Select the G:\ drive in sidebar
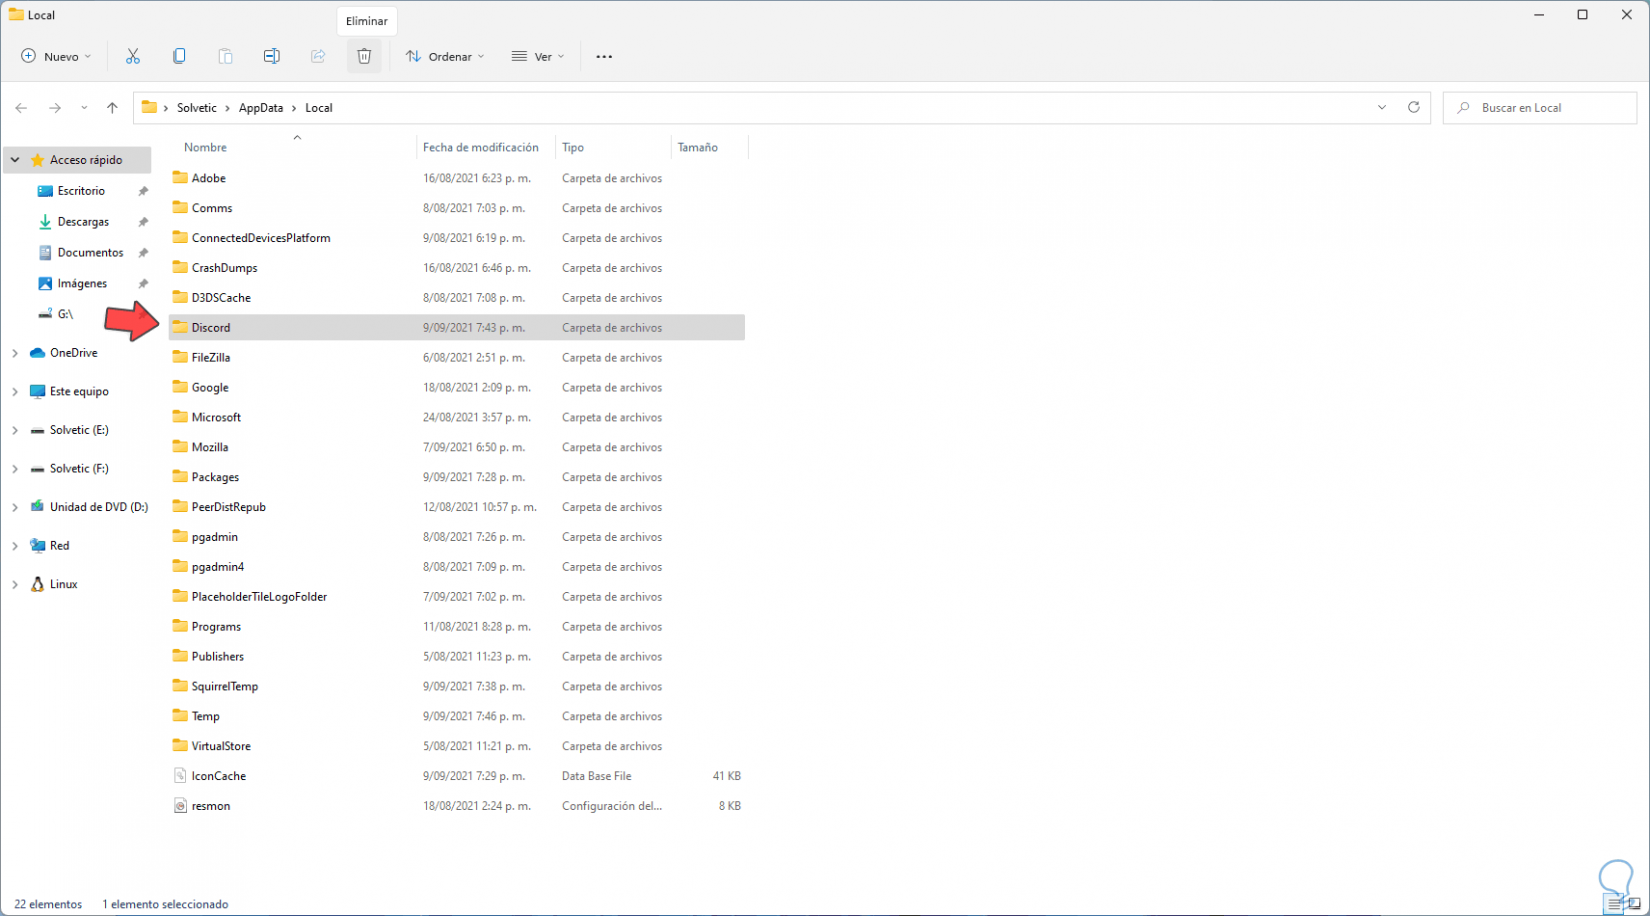The height and width of the screenshot is (916, 1650). 64,314
